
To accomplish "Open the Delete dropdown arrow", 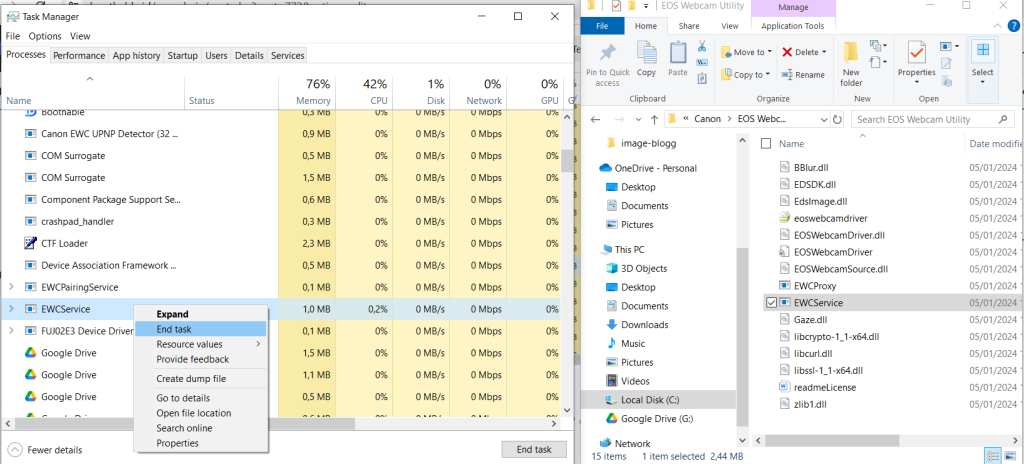I will [824, 52].
